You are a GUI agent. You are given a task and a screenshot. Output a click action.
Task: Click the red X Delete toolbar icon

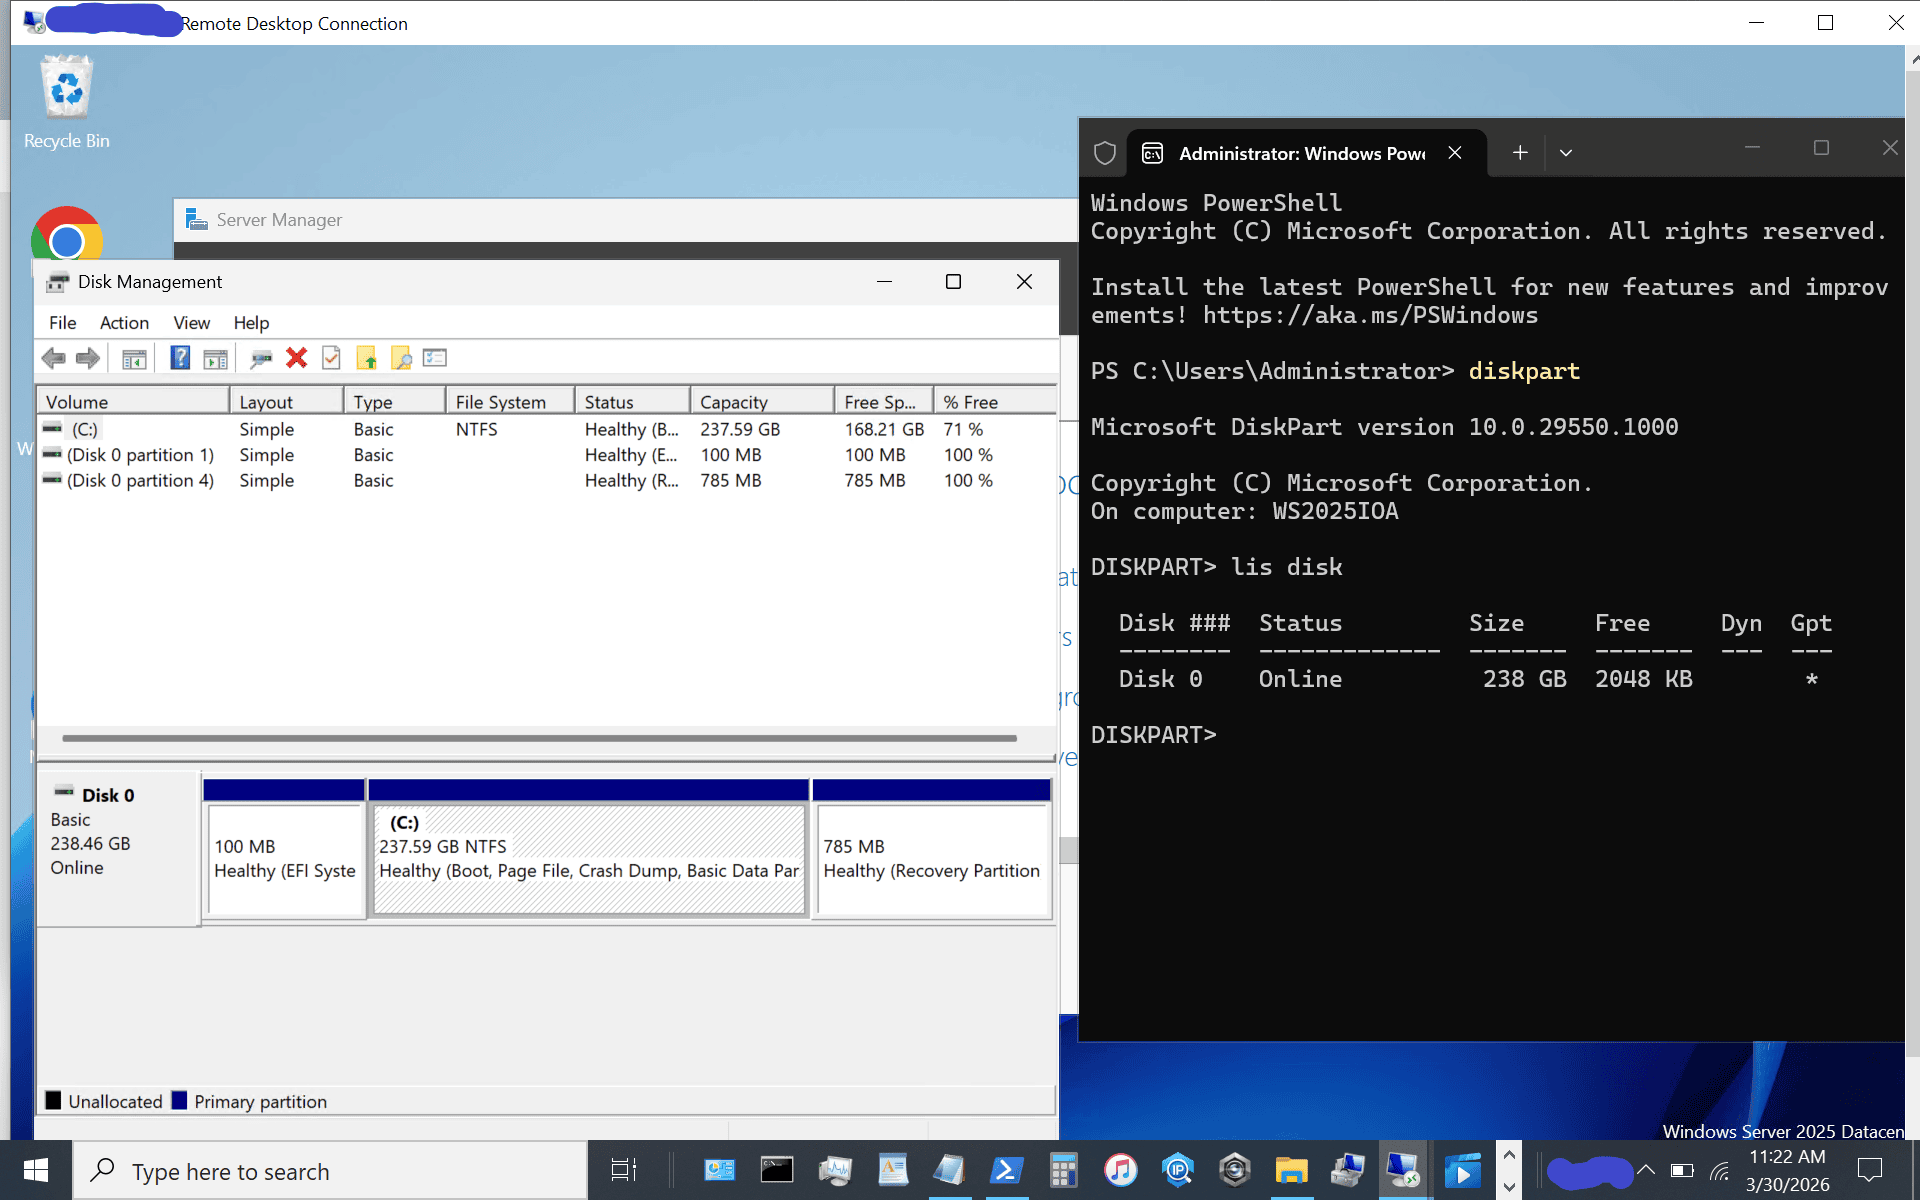click(296, 358)
